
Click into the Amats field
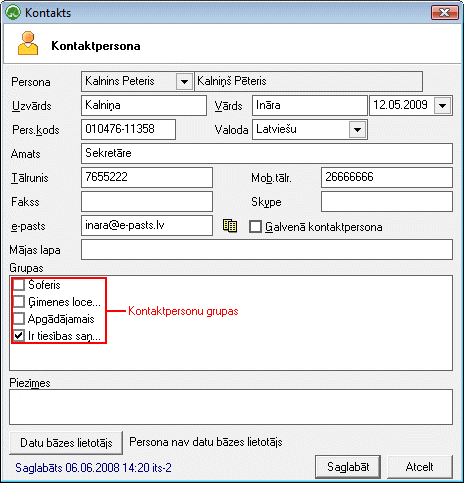pyautogui.click(x=267, y=153)
